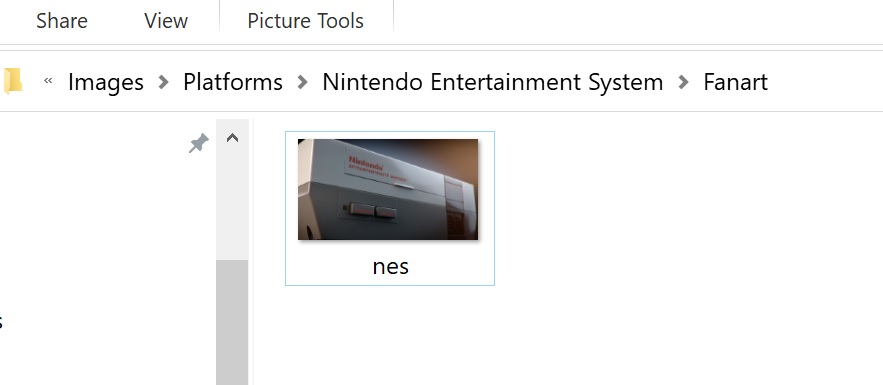Select the nes console thumbnail image
The image size is (883, 385).
pyautogui.click(x=388, y=189)
